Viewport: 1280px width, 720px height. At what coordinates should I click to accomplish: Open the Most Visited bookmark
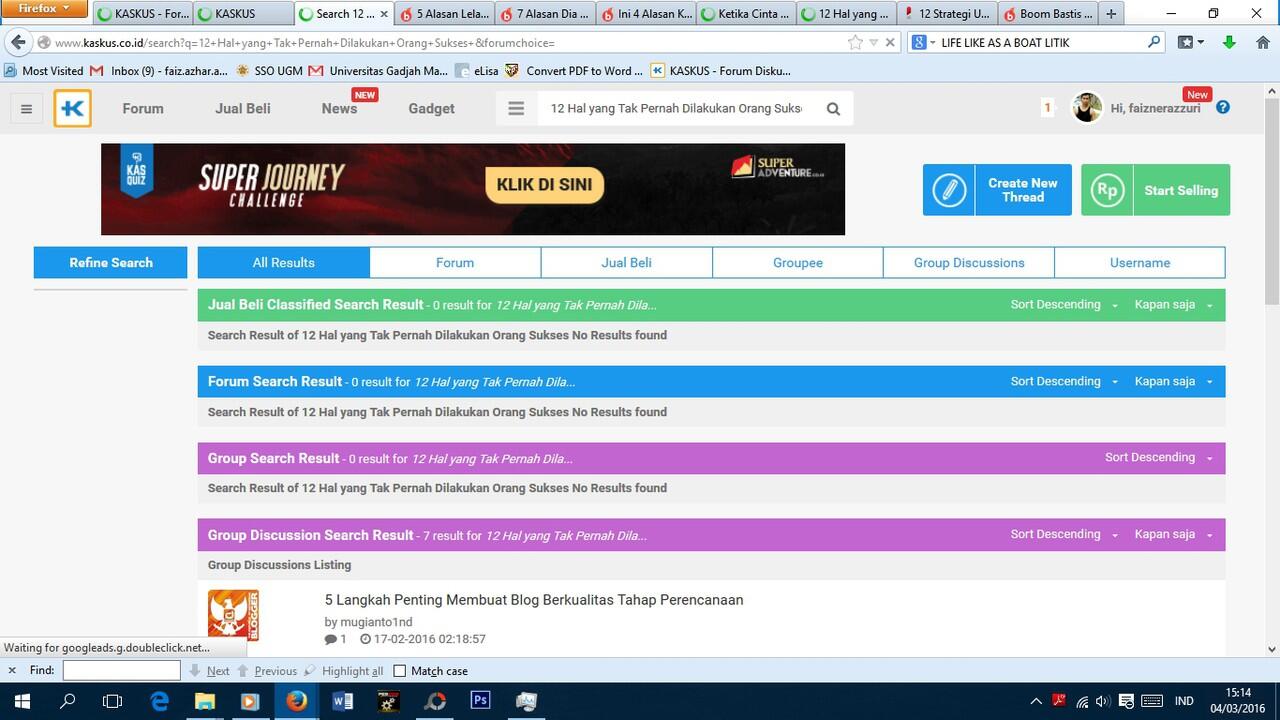click(44, 71)
